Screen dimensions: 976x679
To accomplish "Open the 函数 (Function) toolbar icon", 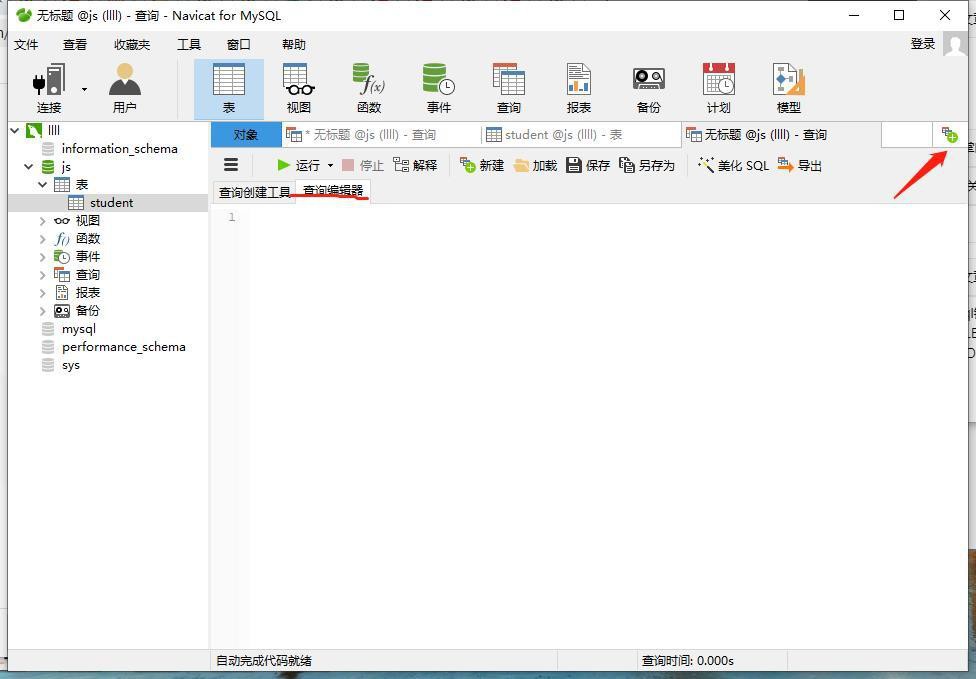I will pos(368,88).
